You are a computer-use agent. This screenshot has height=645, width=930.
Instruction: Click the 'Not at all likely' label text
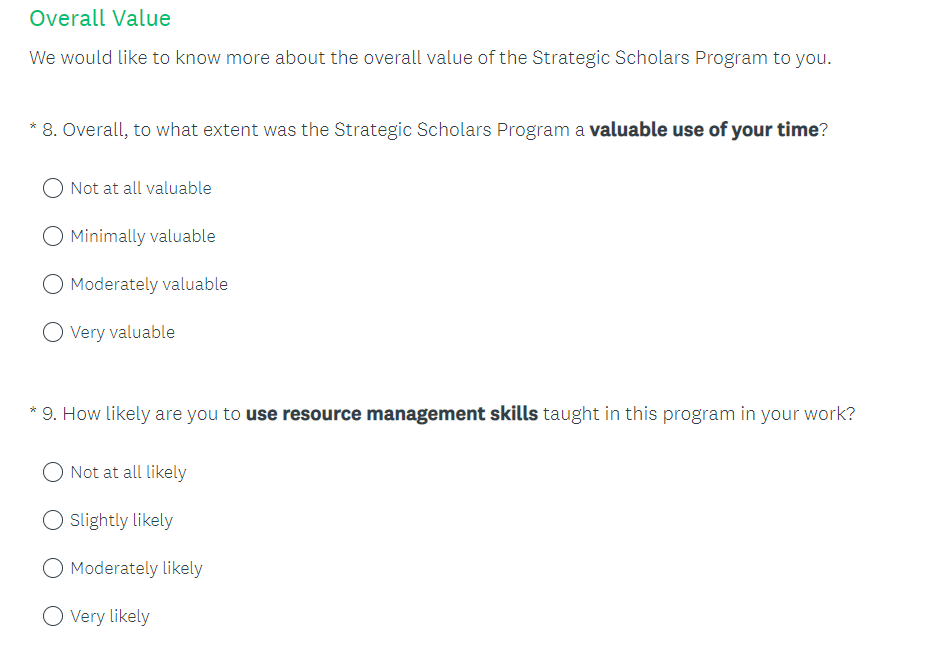128,472
